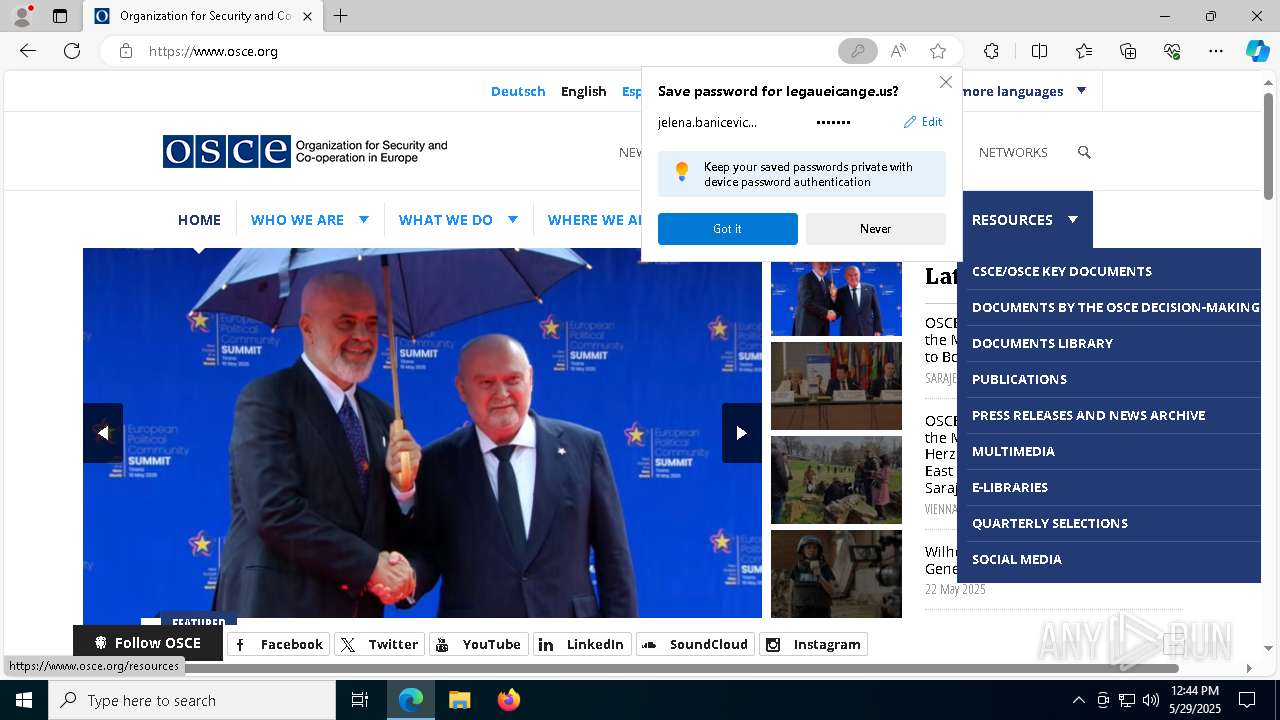Open OSCE LinkedIn page
Viewport: 1280px width, 720px height.
pyautogui.click(x=582, y=645)
